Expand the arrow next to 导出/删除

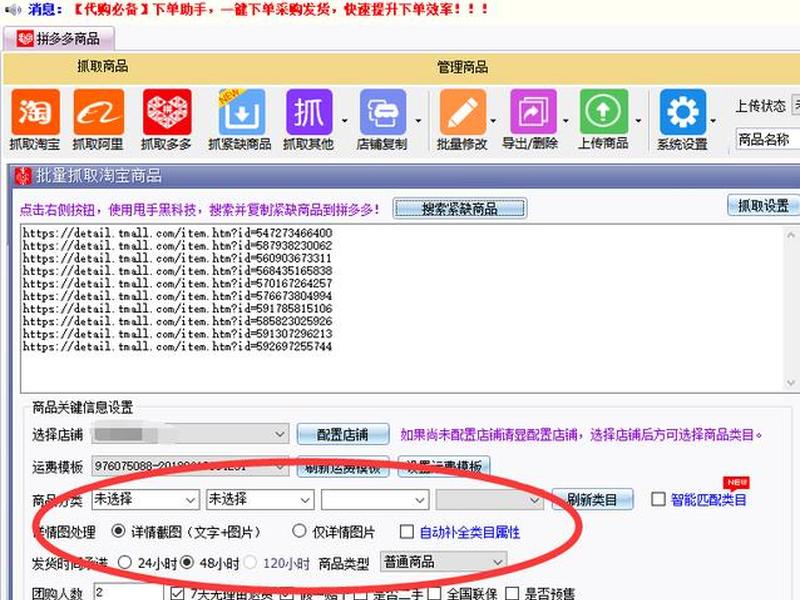[566, 121]
